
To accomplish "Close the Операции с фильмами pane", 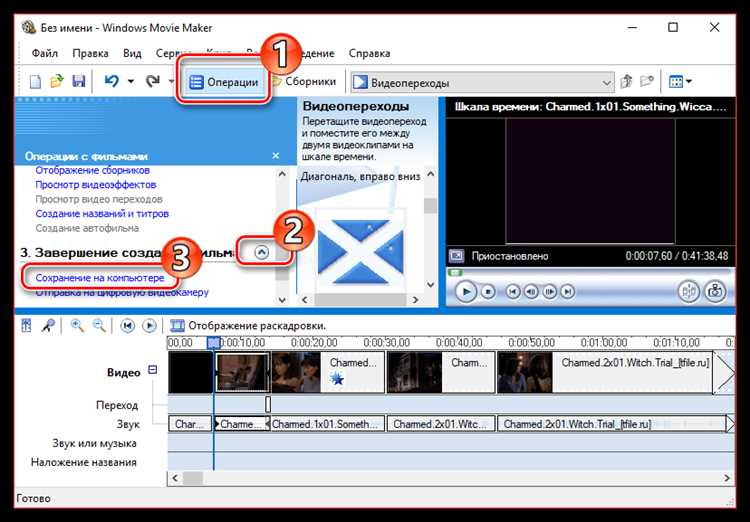I will click(x=276, y=156).
